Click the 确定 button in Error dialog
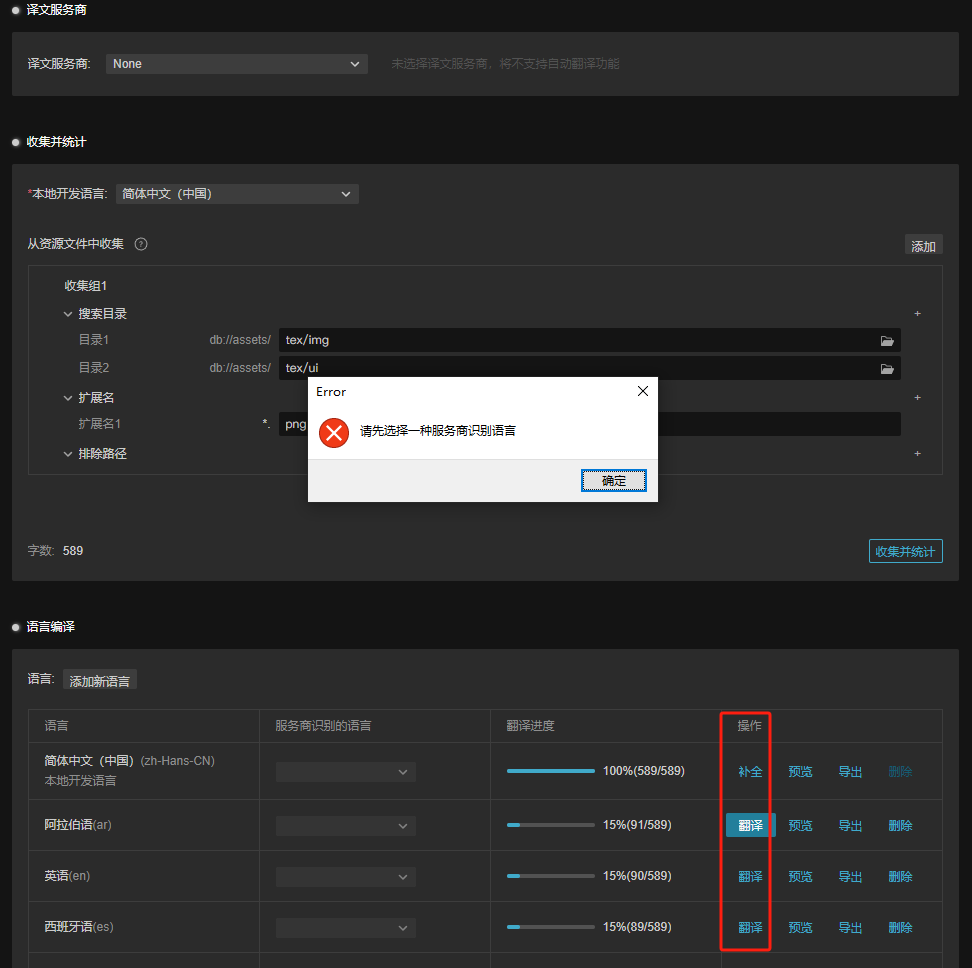The height and width of the screenshot is (968, 972). (613, 480)
